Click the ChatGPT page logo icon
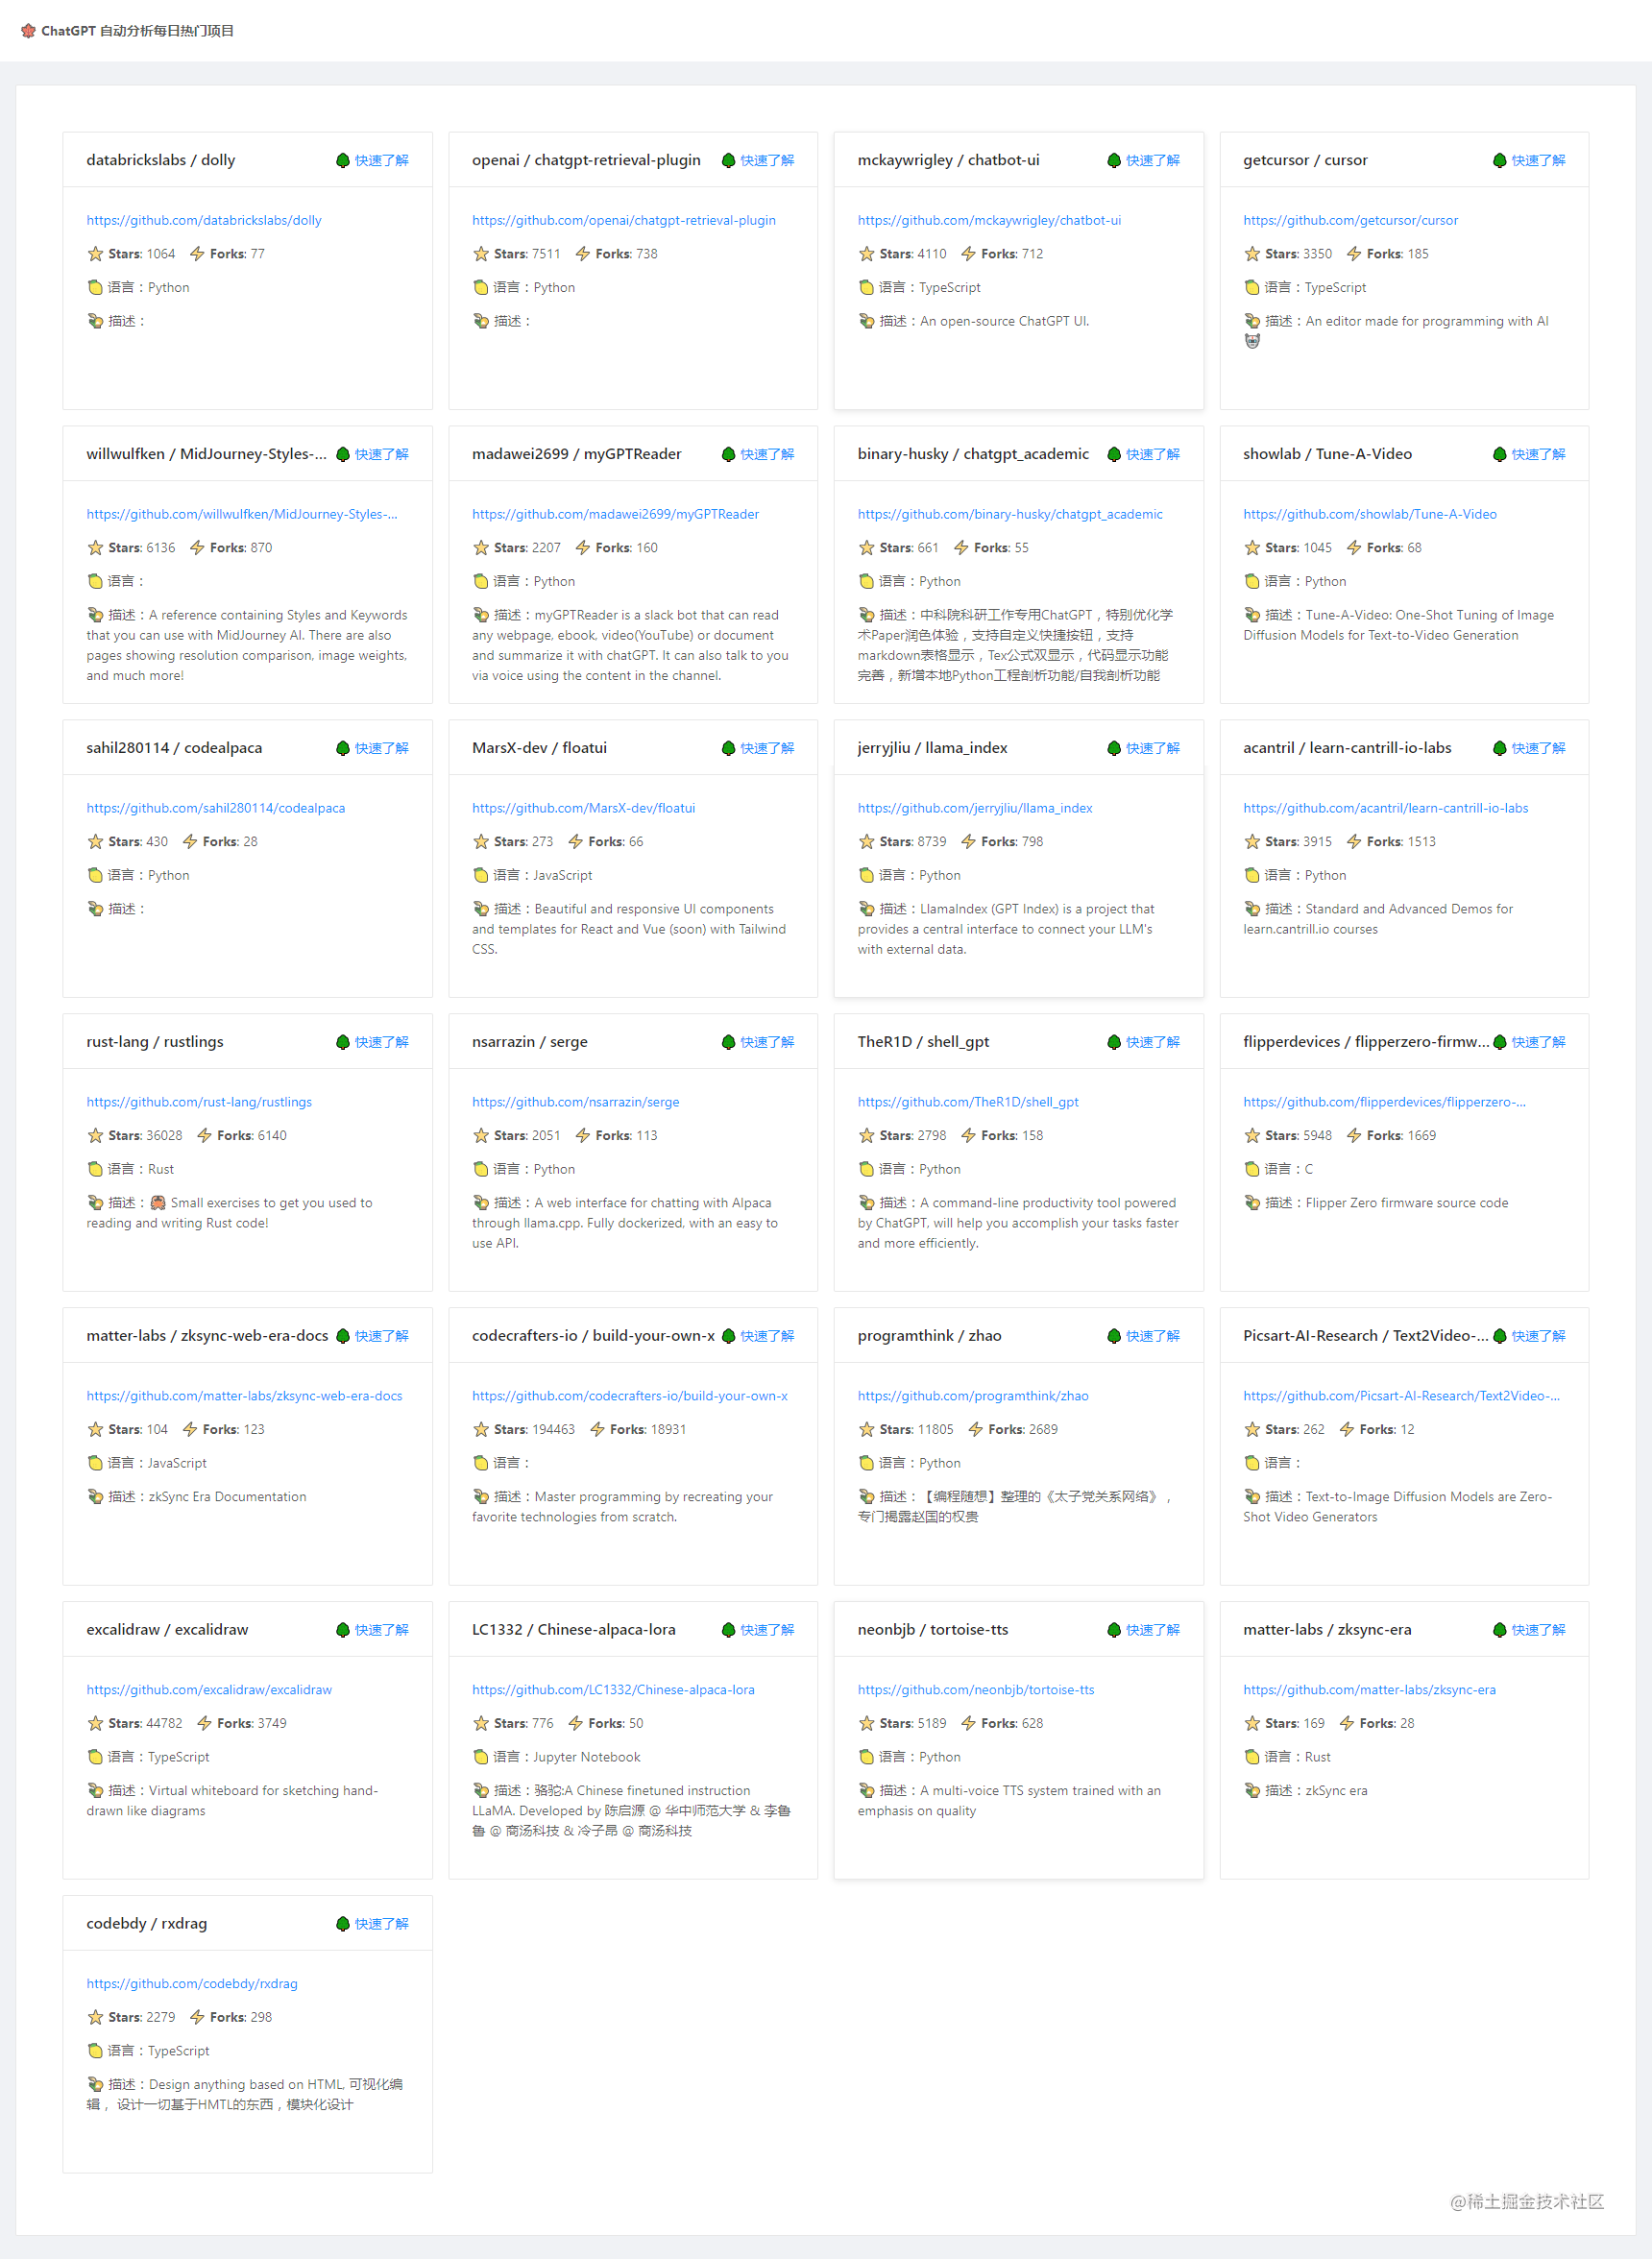This screenshot has height=2259, width=1652. 28,31
